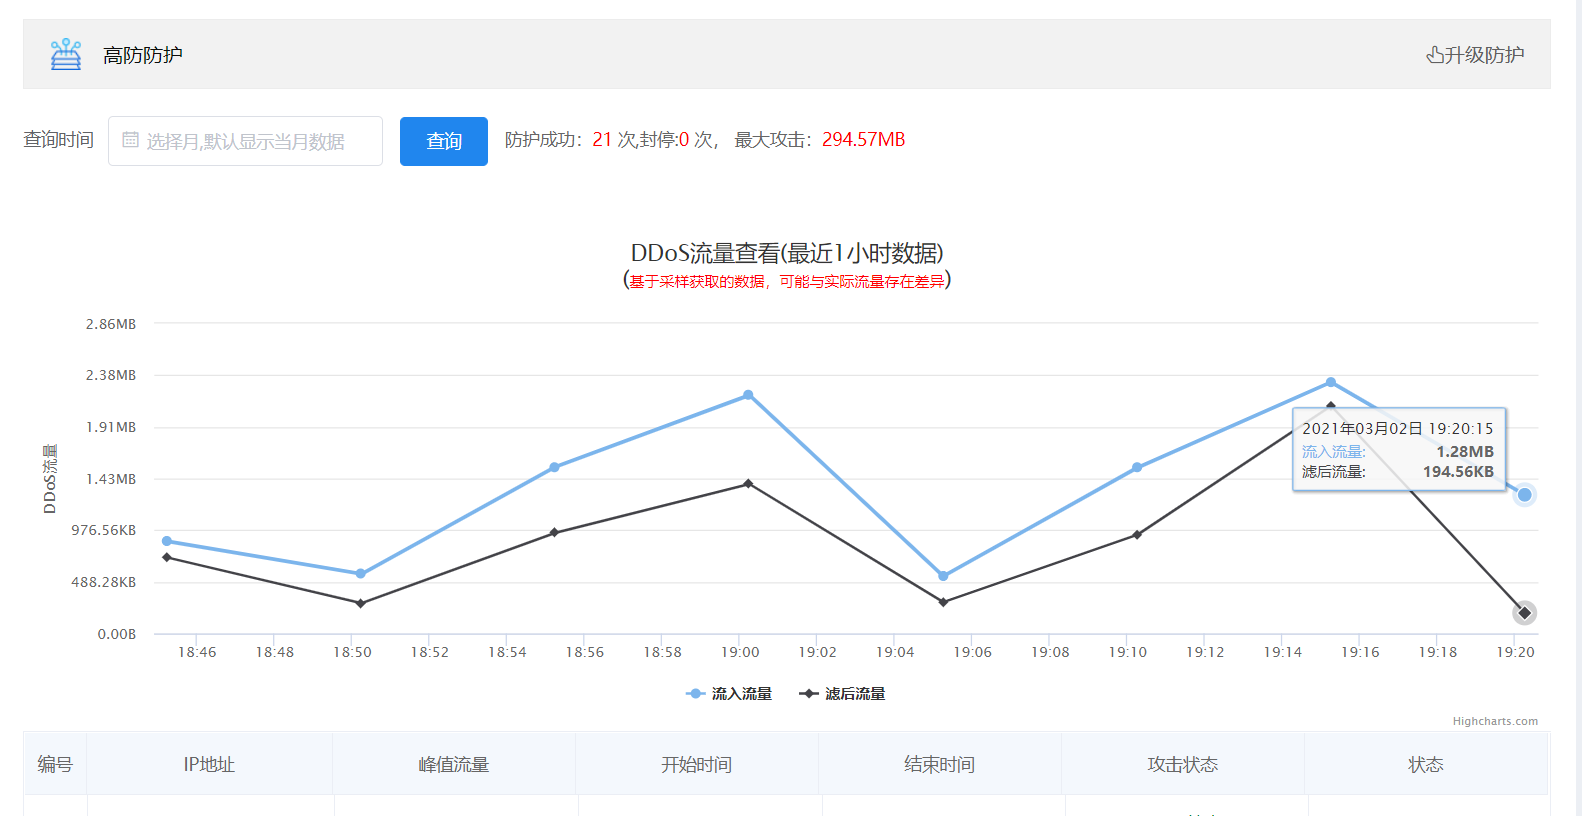Viewport: 1582px width, 816px height.
Task: Click the 攻击状态 column header
Action: point(1182,765)
